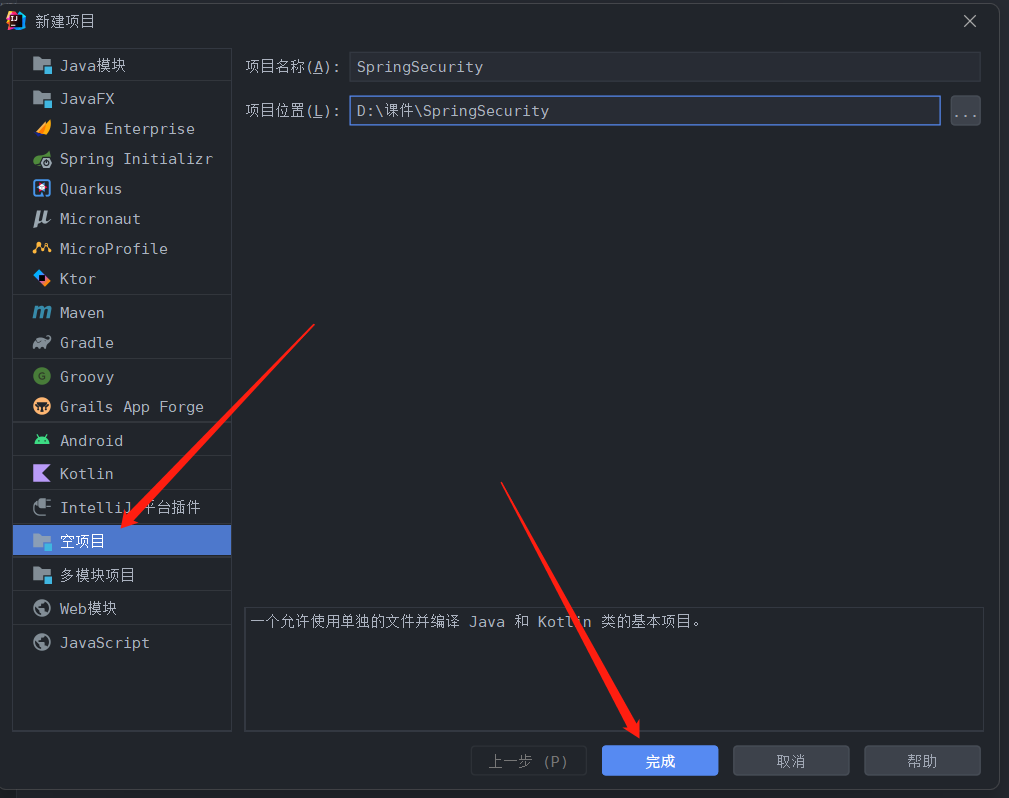Select Maven label

(x=82, y=313)
